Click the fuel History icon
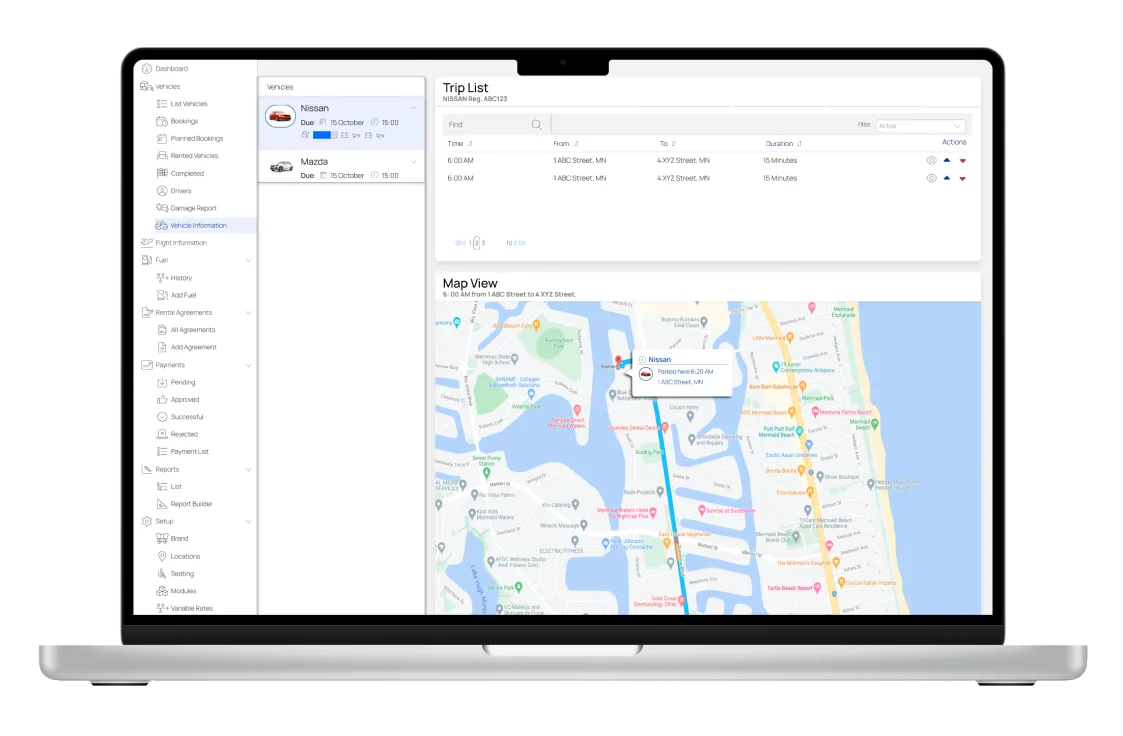 [x=162, y=277]
